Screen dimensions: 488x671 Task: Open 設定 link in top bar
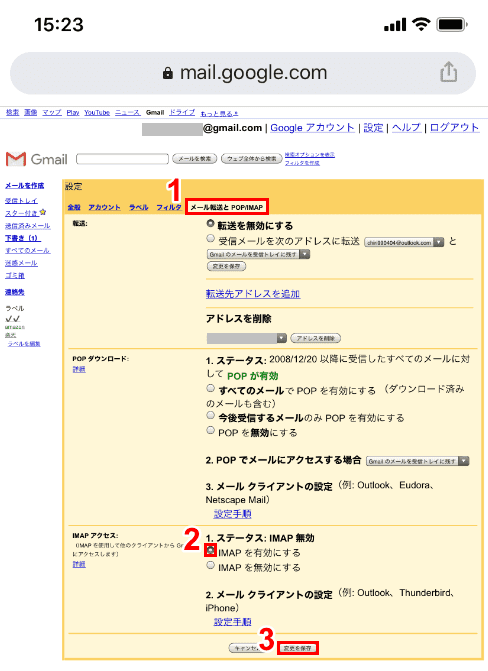click(373, 128)
